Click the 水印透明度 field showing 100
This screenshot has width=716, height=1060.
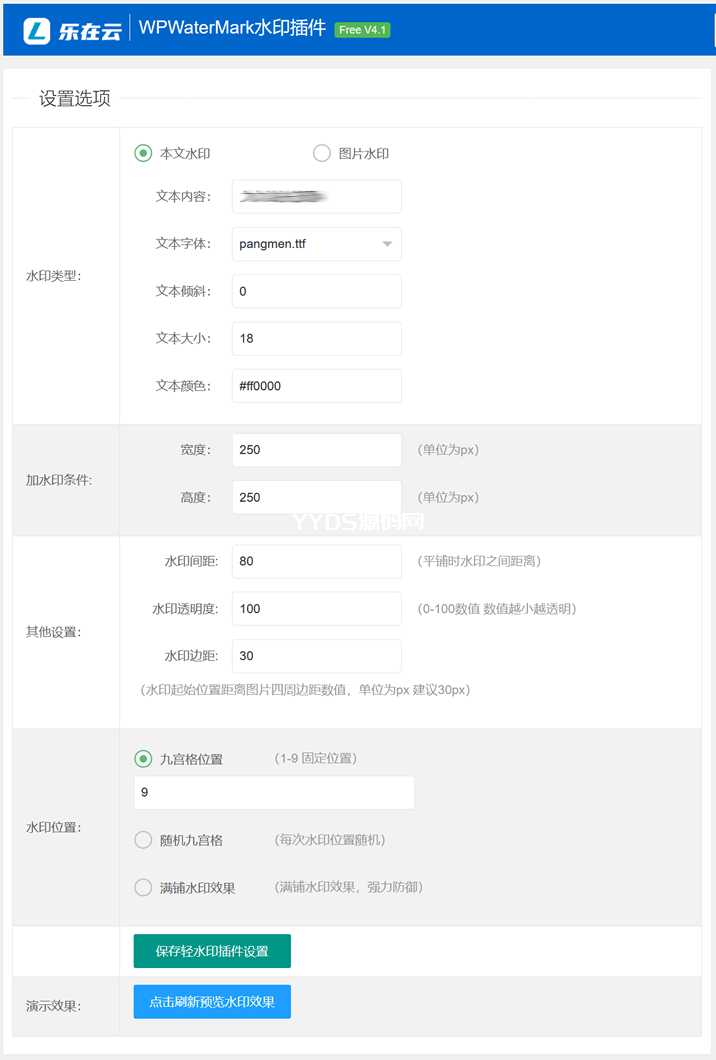[316, 608]
